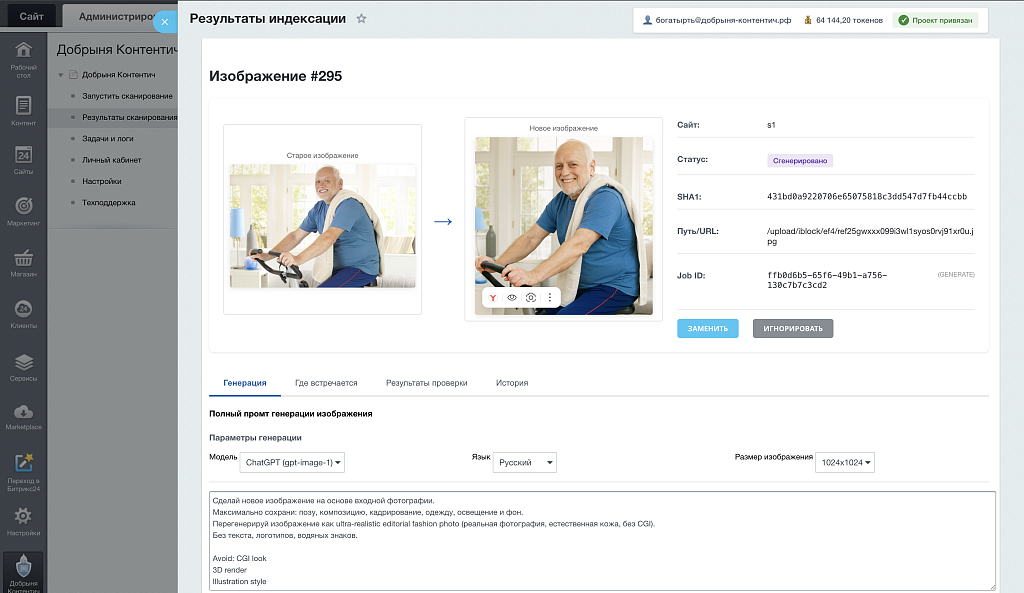Click the Yandex icon on new image
Image resolution: width=1024 pixels, height=593 pixels.
pos(493,297)
